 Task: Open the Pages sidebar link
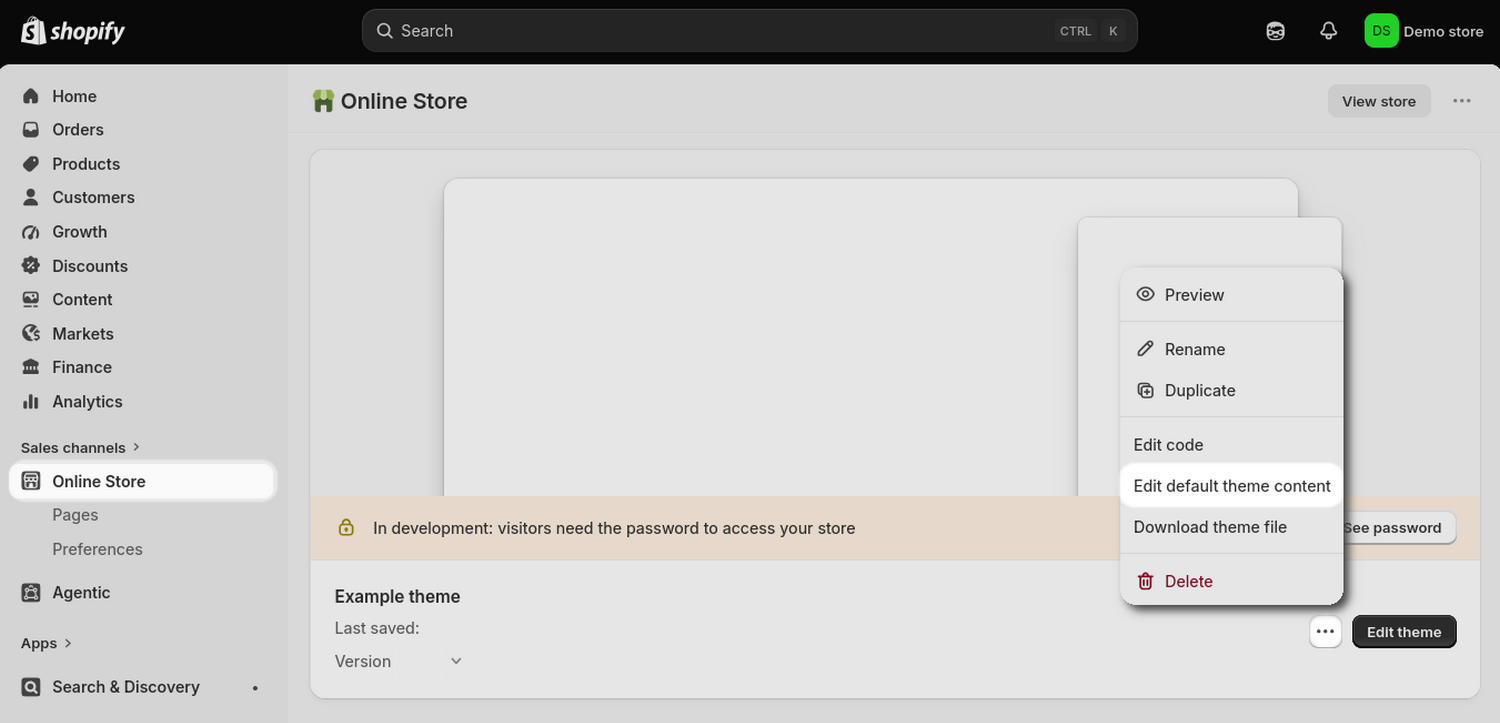75,515
